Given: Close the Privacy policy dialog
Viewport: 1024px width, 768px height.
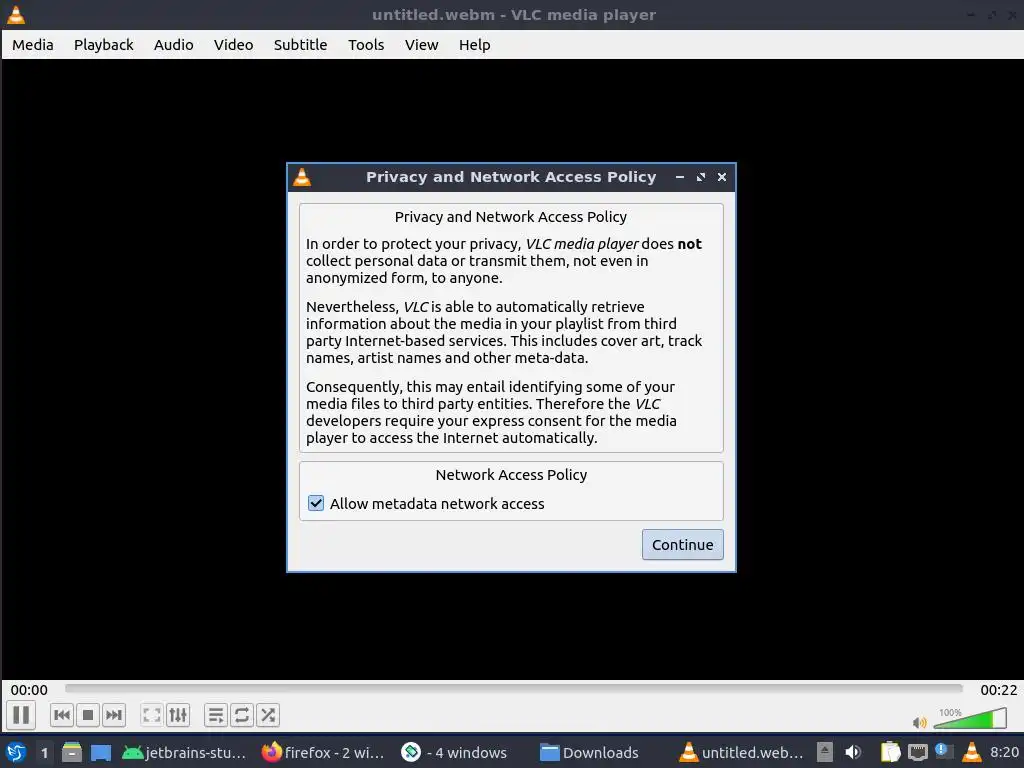Looking at the screenshot, I should (x=722, y=177).
